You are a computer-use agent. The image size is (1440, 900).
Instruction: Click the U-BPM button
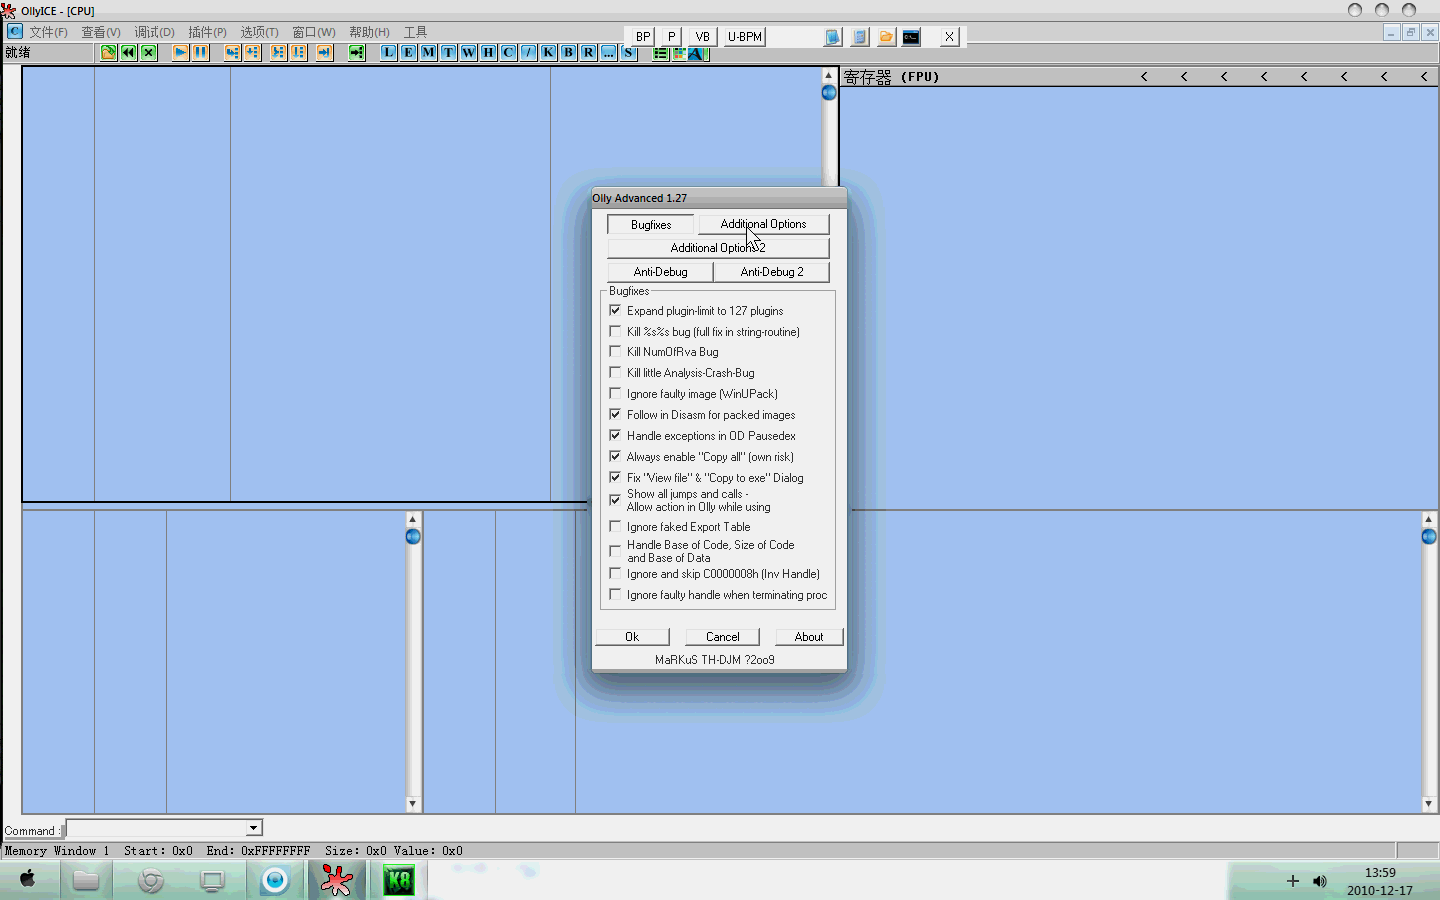click(x=745, y=37)
